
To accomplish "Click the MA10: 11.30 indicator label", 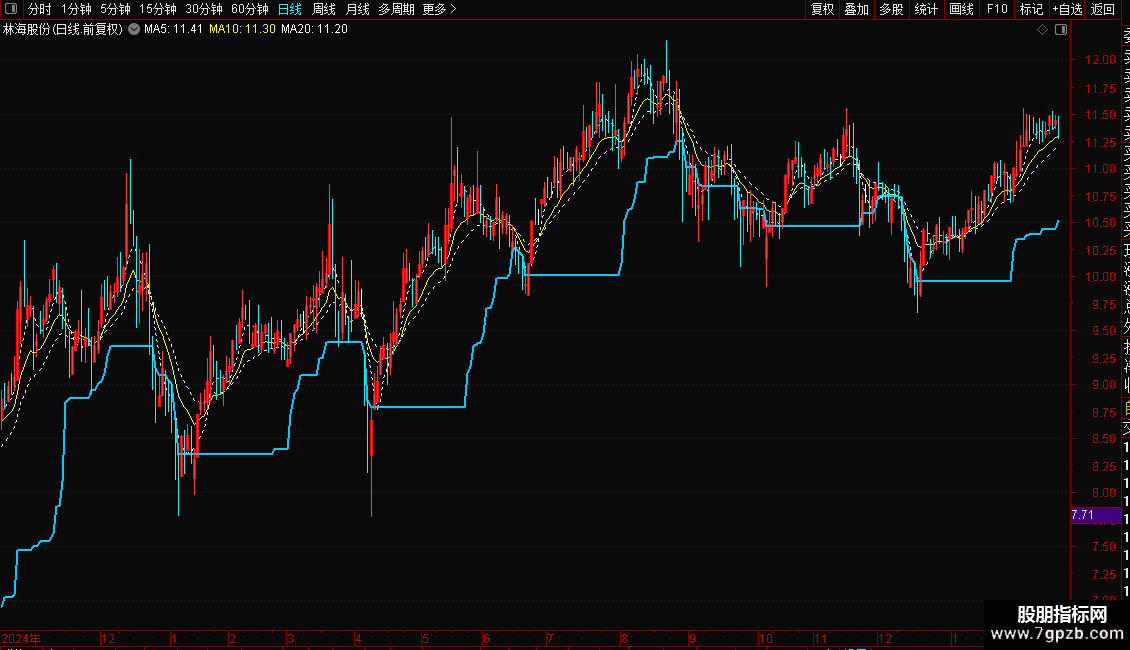I will [x=242, y=30].
